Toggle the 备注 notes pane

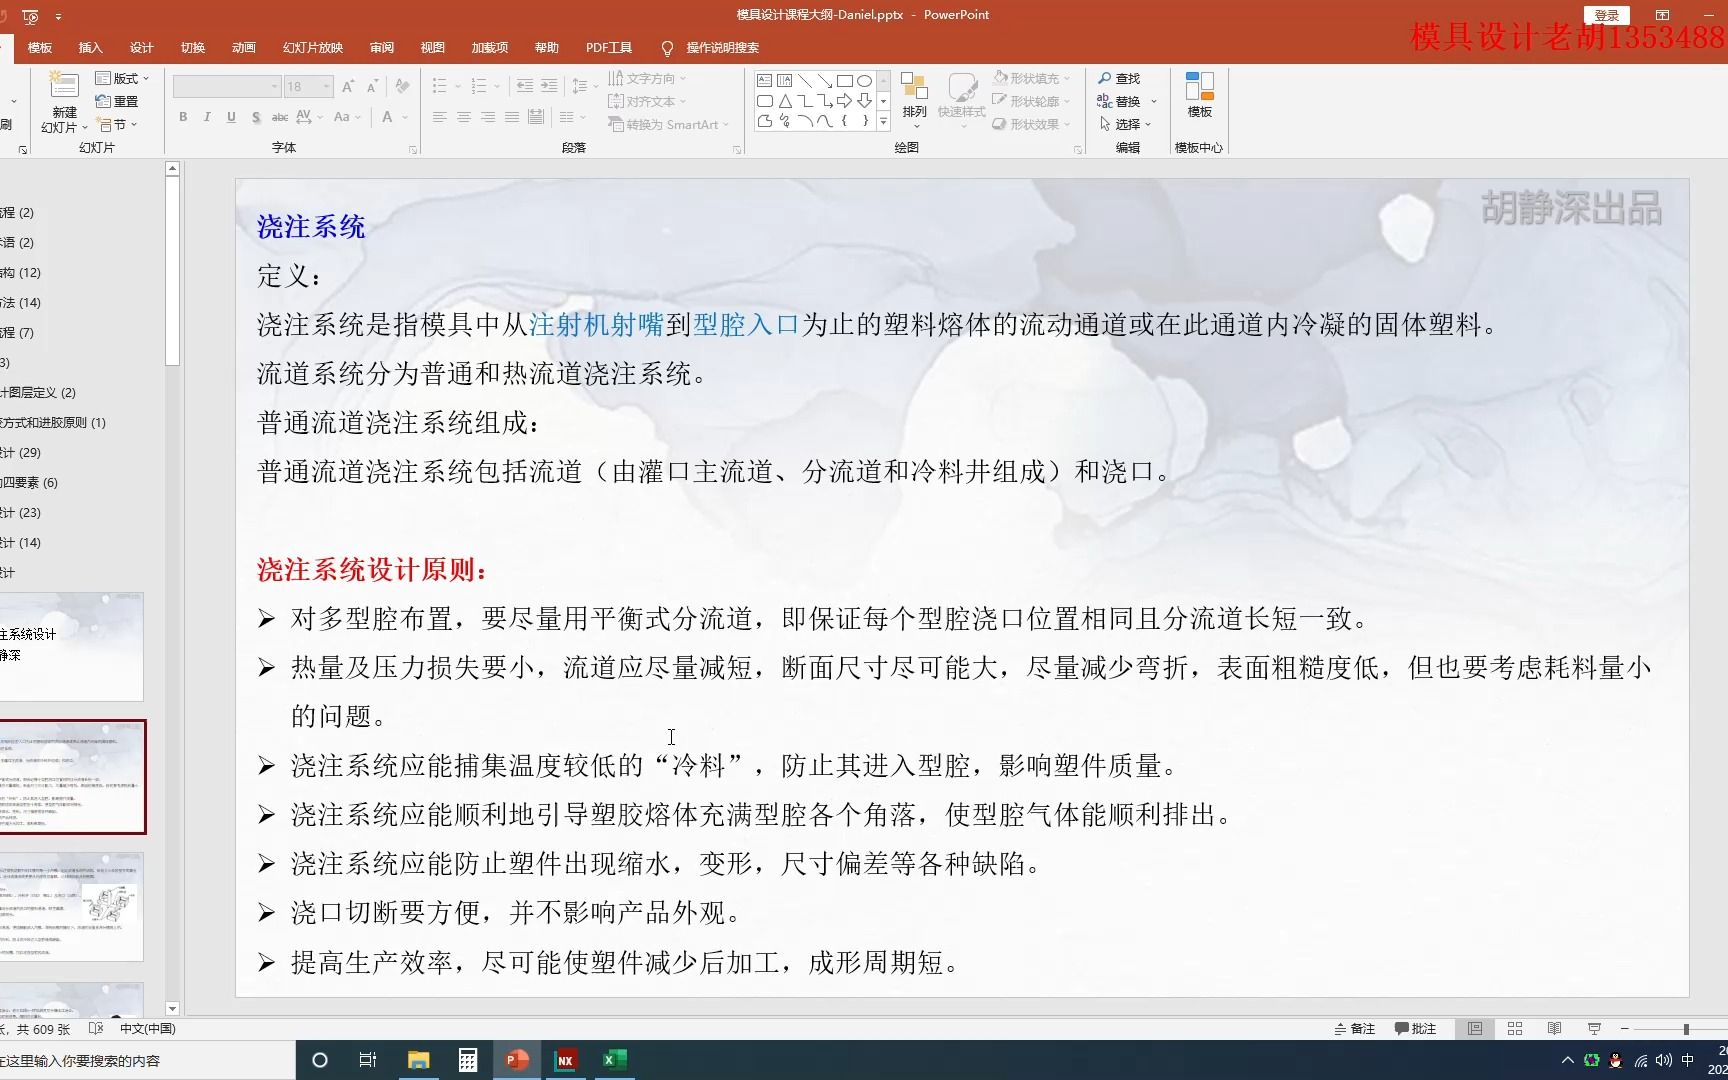point(1356,1028)
